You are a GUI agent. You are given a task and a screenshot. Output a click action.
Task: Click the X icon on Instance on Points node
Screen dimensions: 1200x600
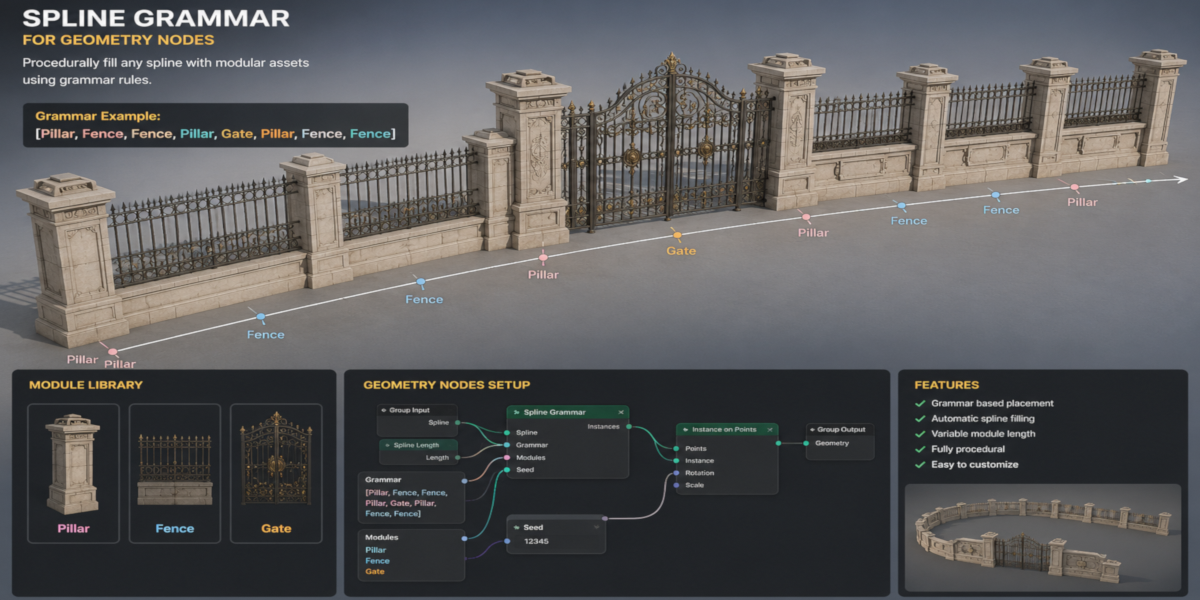(x=770, y=430)
